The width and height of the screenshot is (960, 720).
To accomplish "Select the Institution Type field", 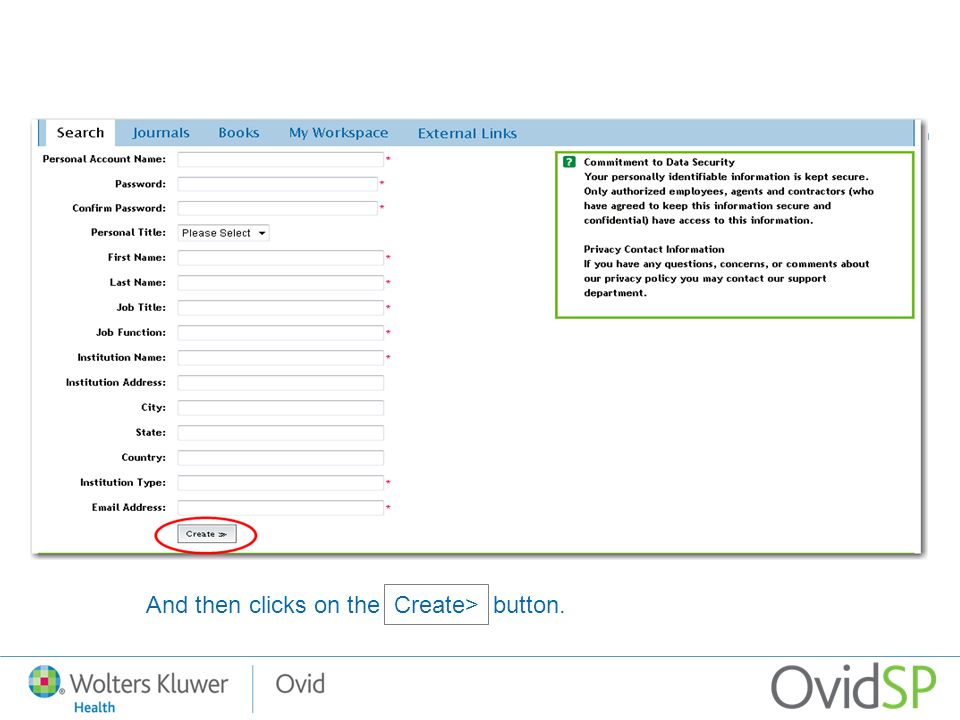I will click(x=280, y=483).
